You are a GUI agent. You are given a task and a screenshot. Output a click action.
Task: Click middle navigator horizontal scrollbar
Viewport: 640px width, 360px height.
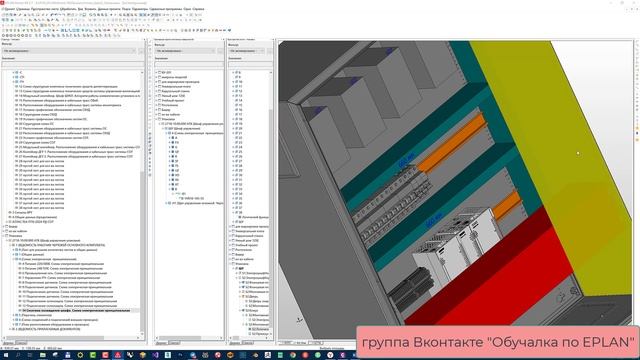180,338
